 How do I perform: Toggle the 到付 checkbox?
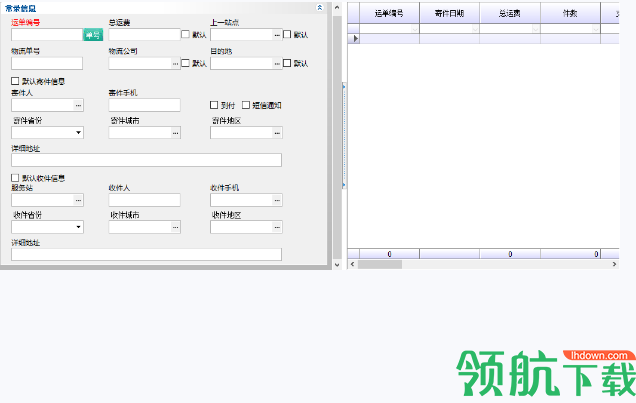214,105
